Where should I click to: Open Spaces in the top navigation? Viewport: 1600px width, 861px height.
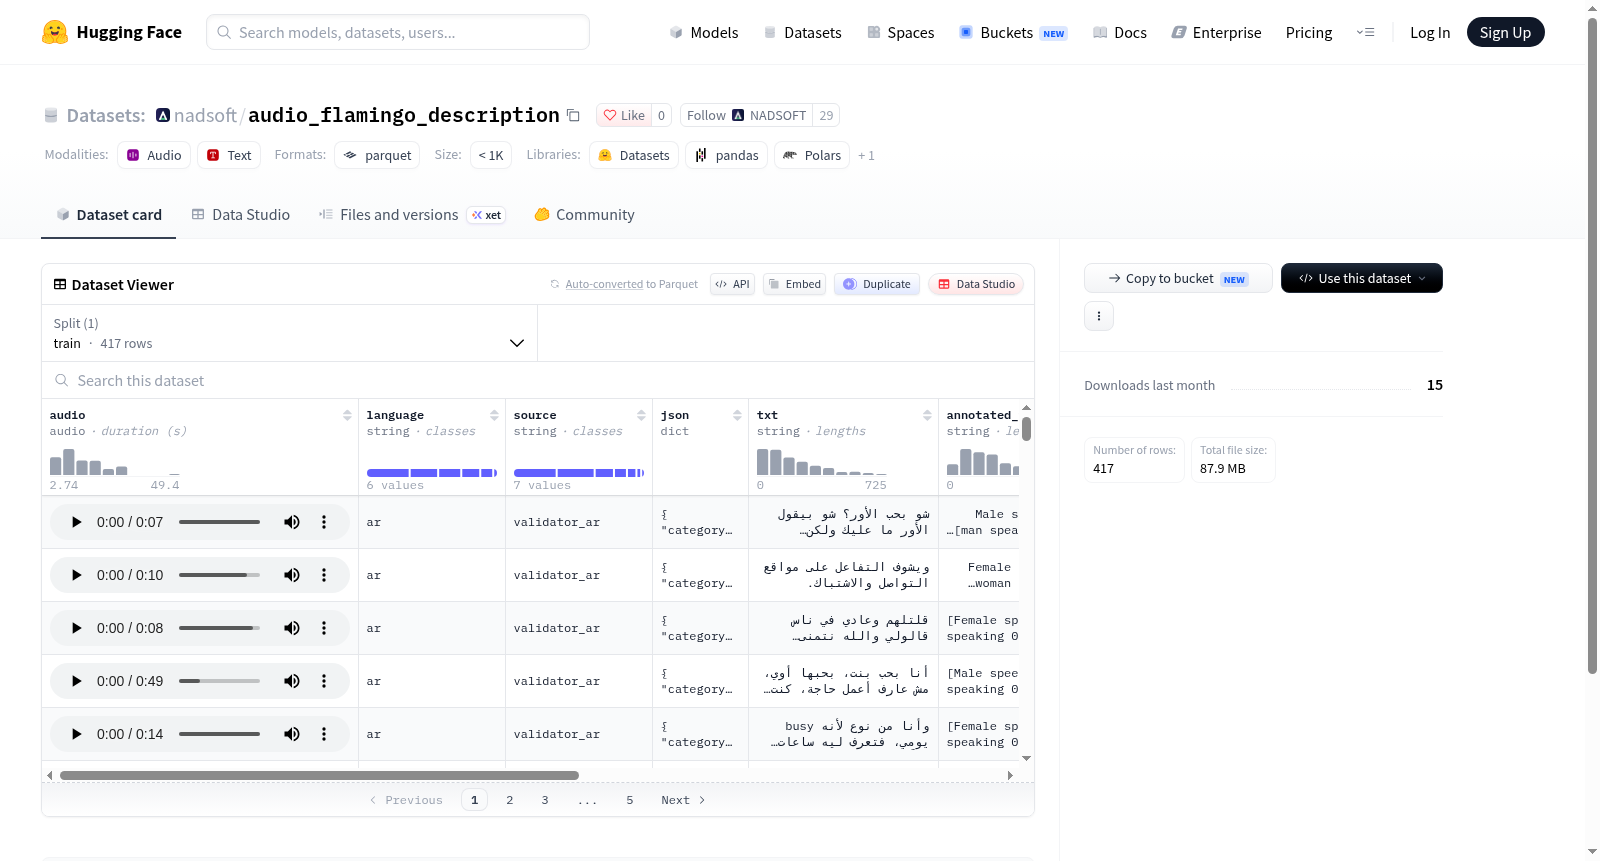tap(900, 32)
